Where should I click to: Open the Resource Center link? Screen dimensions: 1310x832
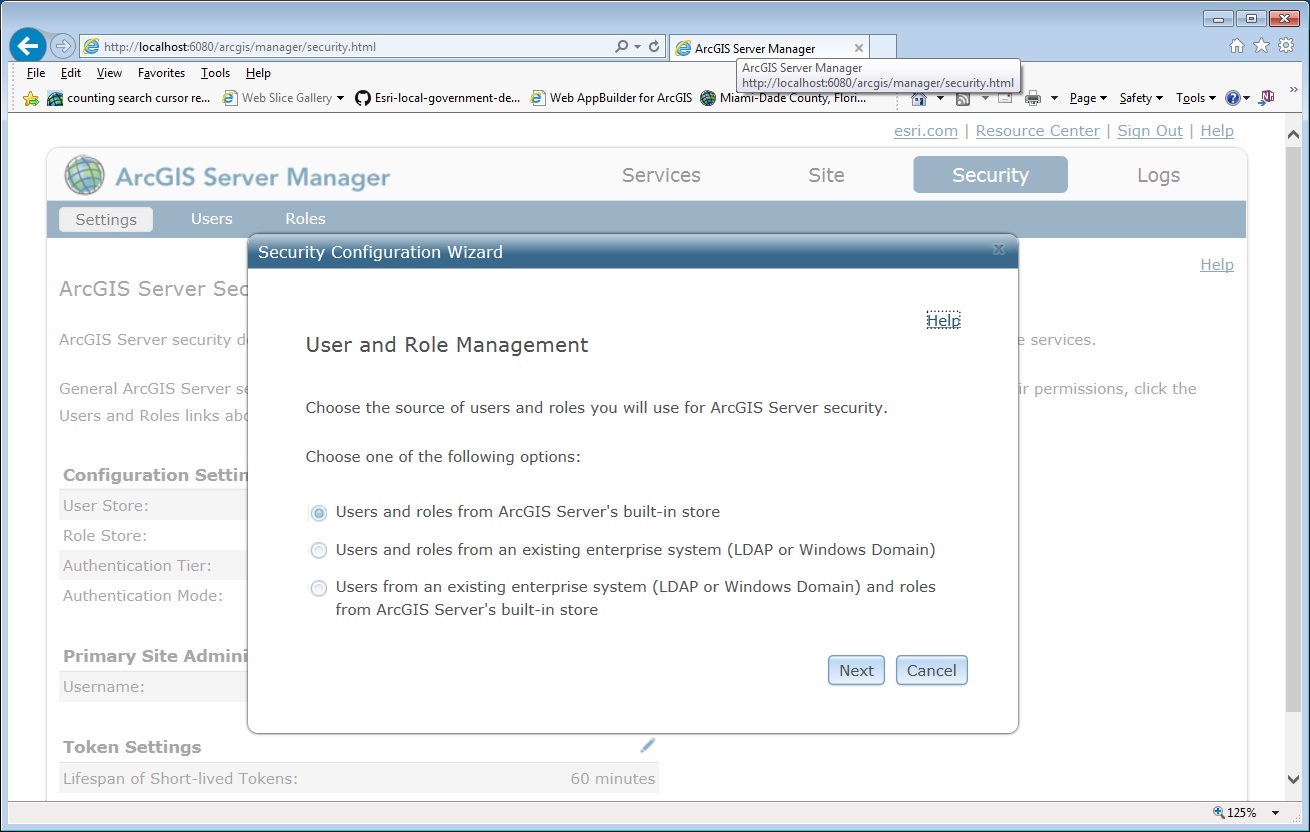point(1038,131)
